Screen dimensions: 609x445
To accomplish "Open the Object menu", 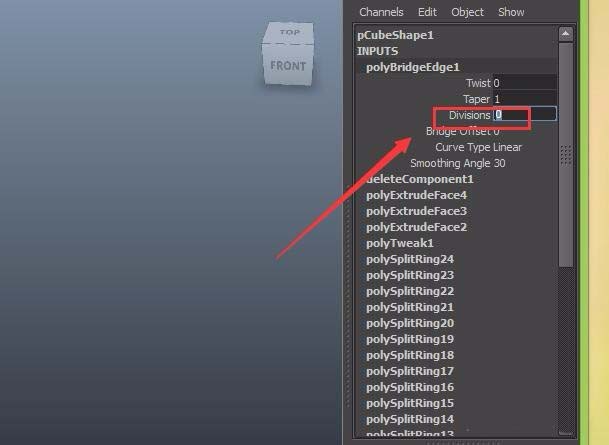I will [467, 12].
